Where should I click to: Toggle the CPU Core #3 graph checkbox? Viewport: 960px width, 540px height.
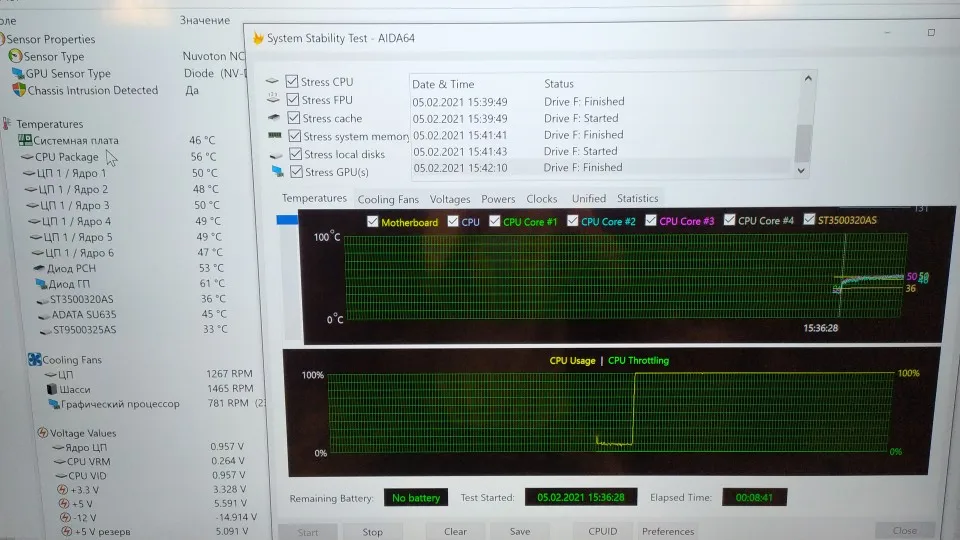pyautogui.click(x=651, y=220)
